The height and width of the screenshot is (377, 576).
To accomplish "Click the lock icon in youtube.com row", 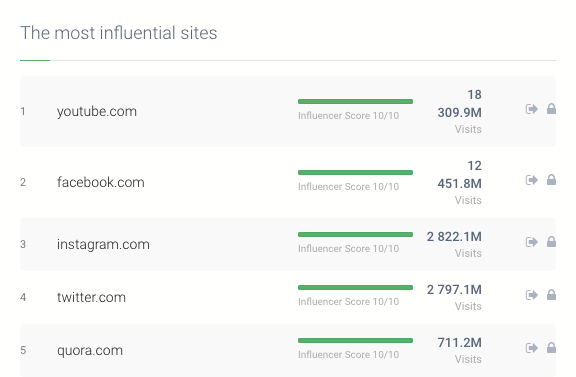I will [x=551, y=109].
